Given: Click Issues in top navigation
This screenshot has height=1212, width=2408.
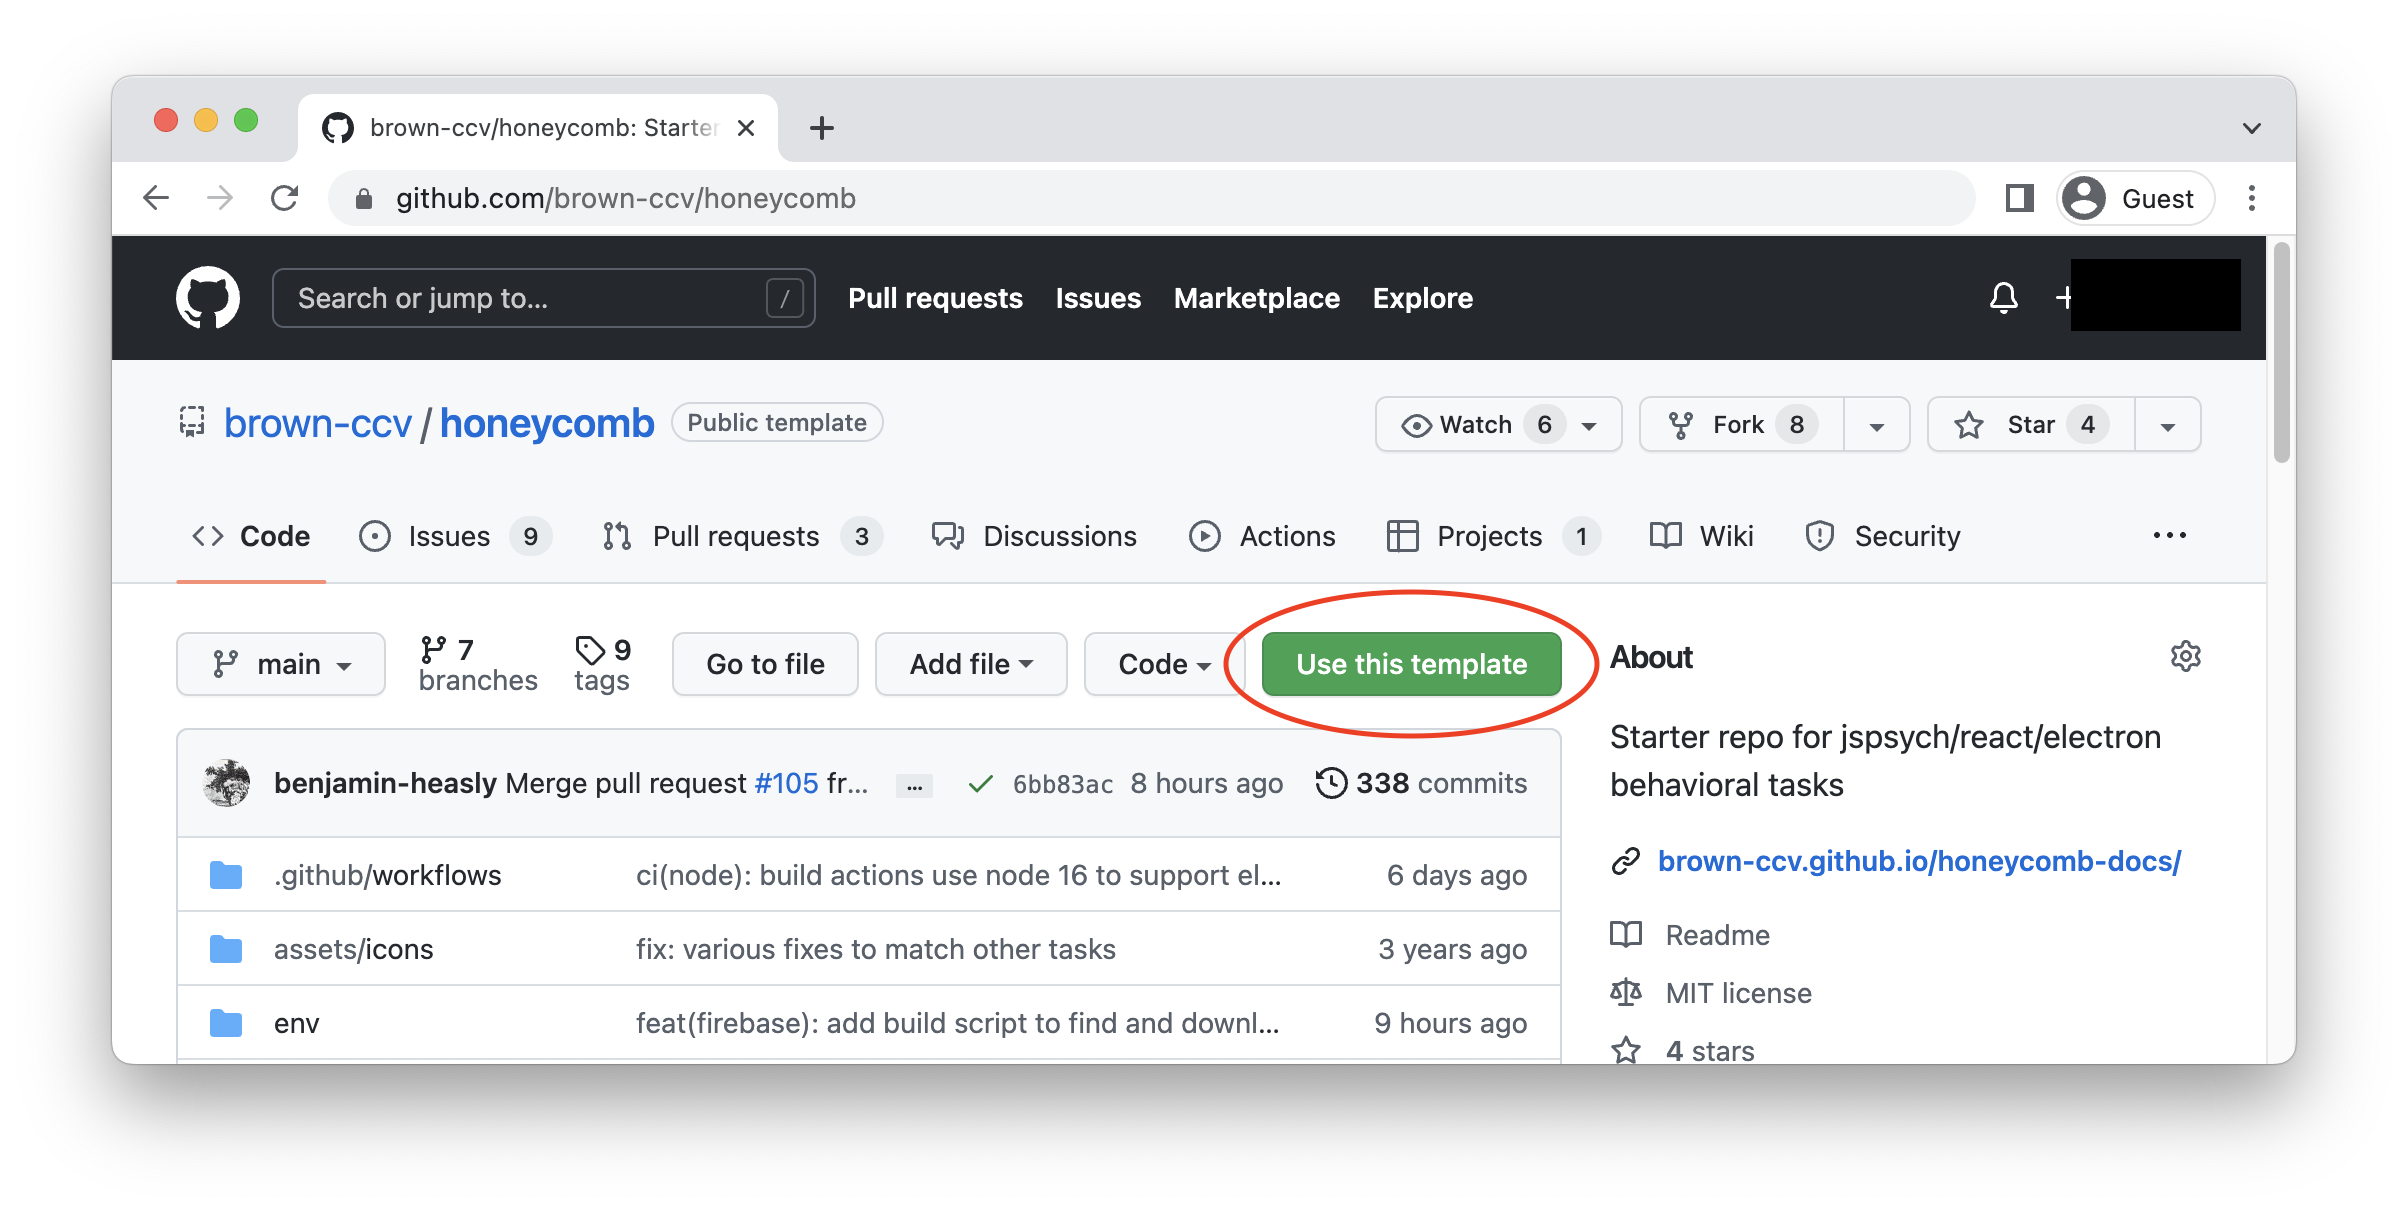Looking at the screenshot, I should pyautogui.click(x=1098, y=298).
